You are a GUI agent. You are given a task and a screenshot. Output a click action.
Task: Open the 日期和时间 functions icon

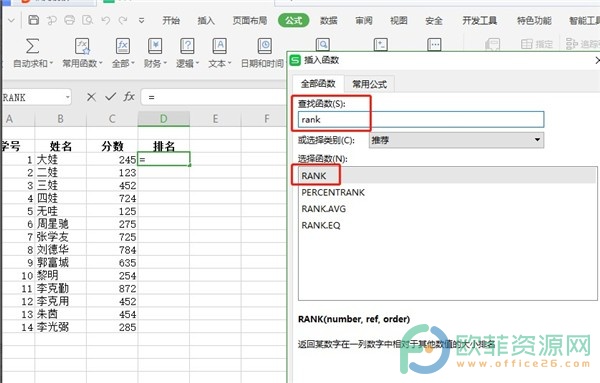264,46
